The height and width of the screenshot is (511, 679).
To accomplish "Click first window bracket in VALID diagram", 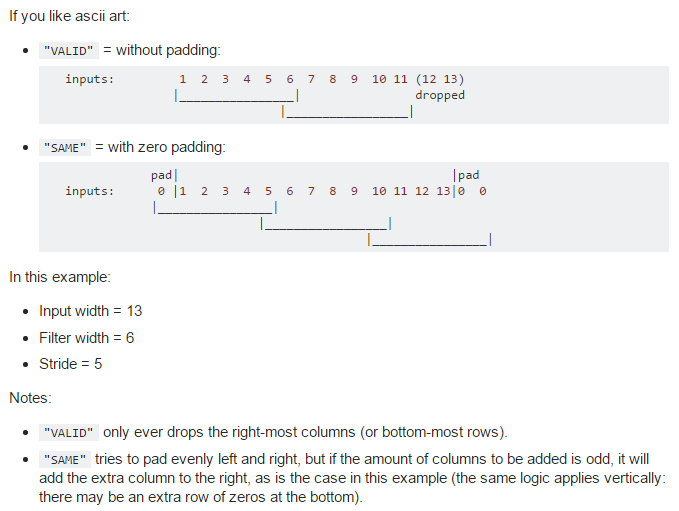I will pyautogui.click(x=237, y=96).
